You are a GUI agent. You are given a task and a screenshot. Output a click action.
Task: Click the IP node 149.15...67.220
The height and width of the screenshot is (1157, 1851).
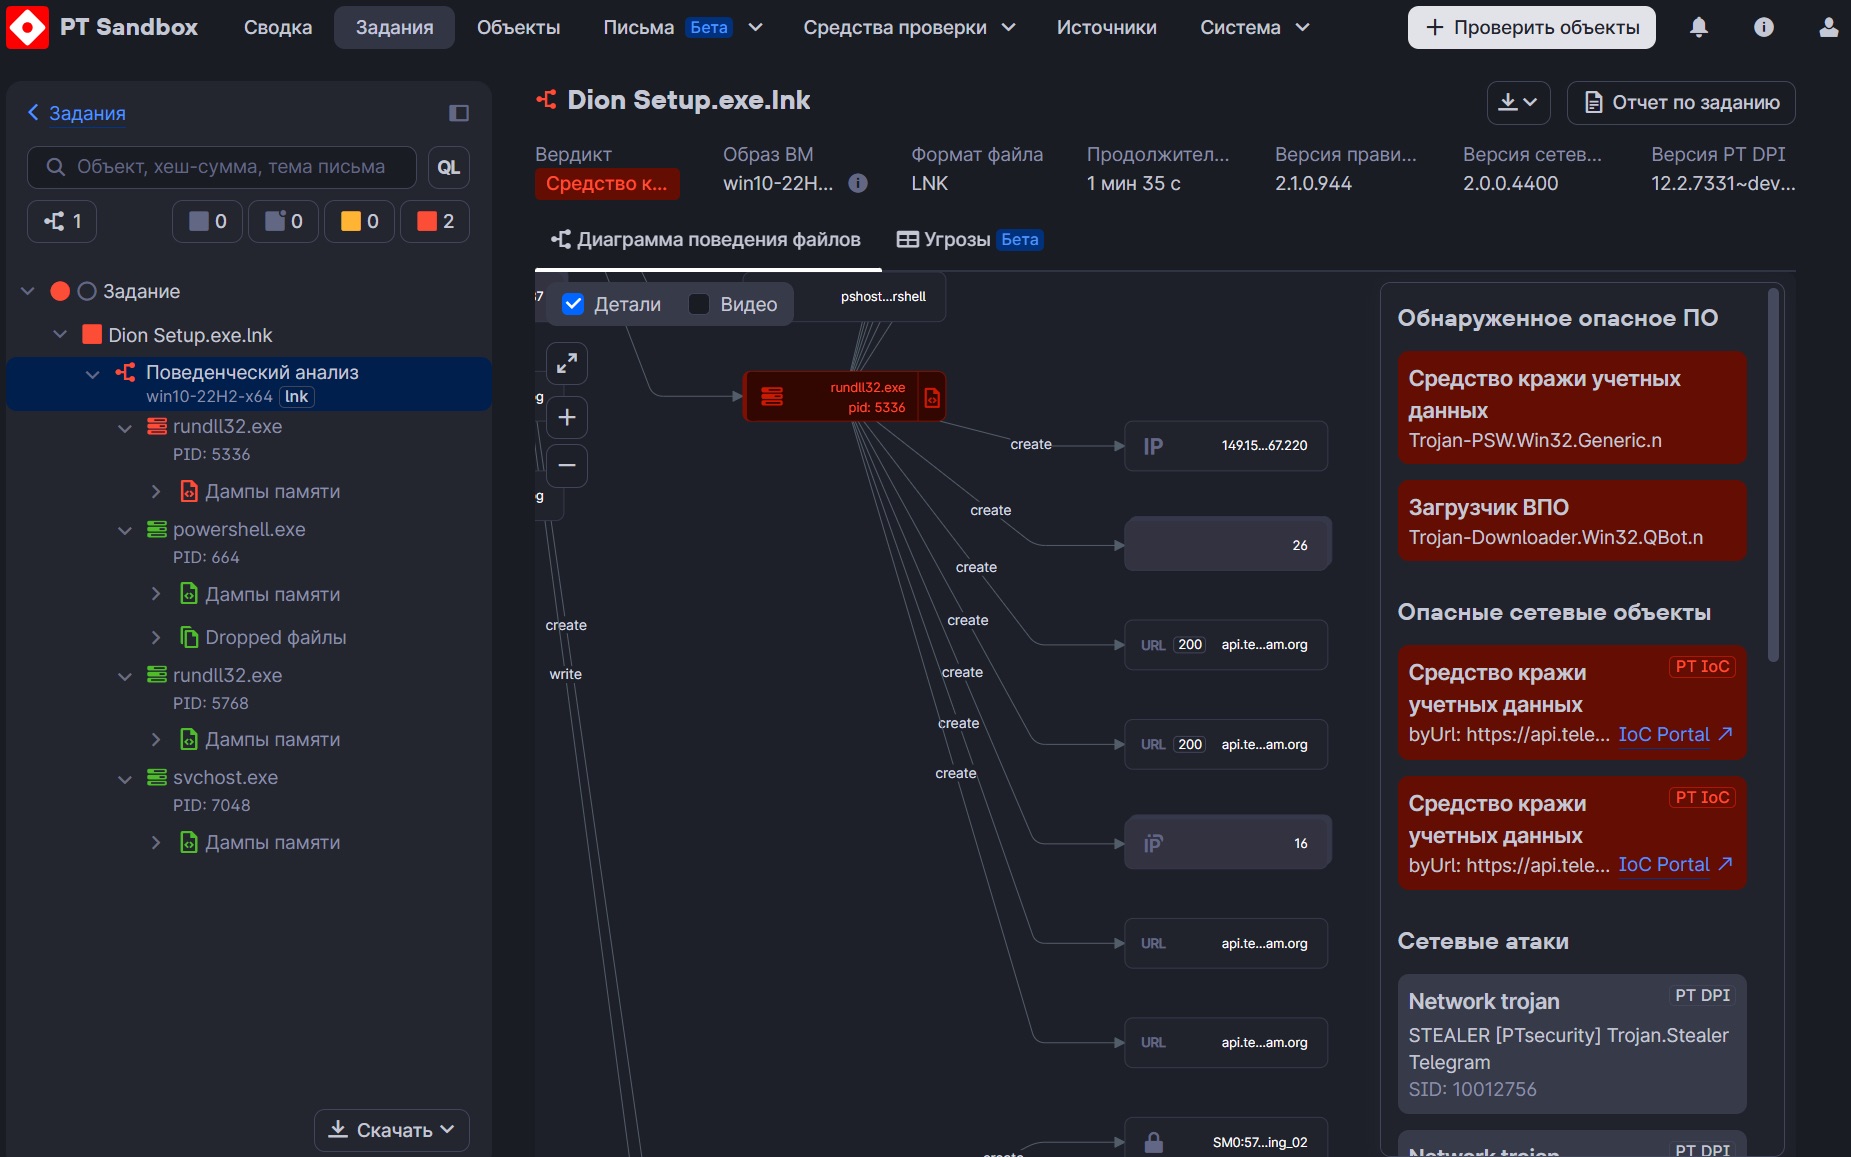point(1226,446)
